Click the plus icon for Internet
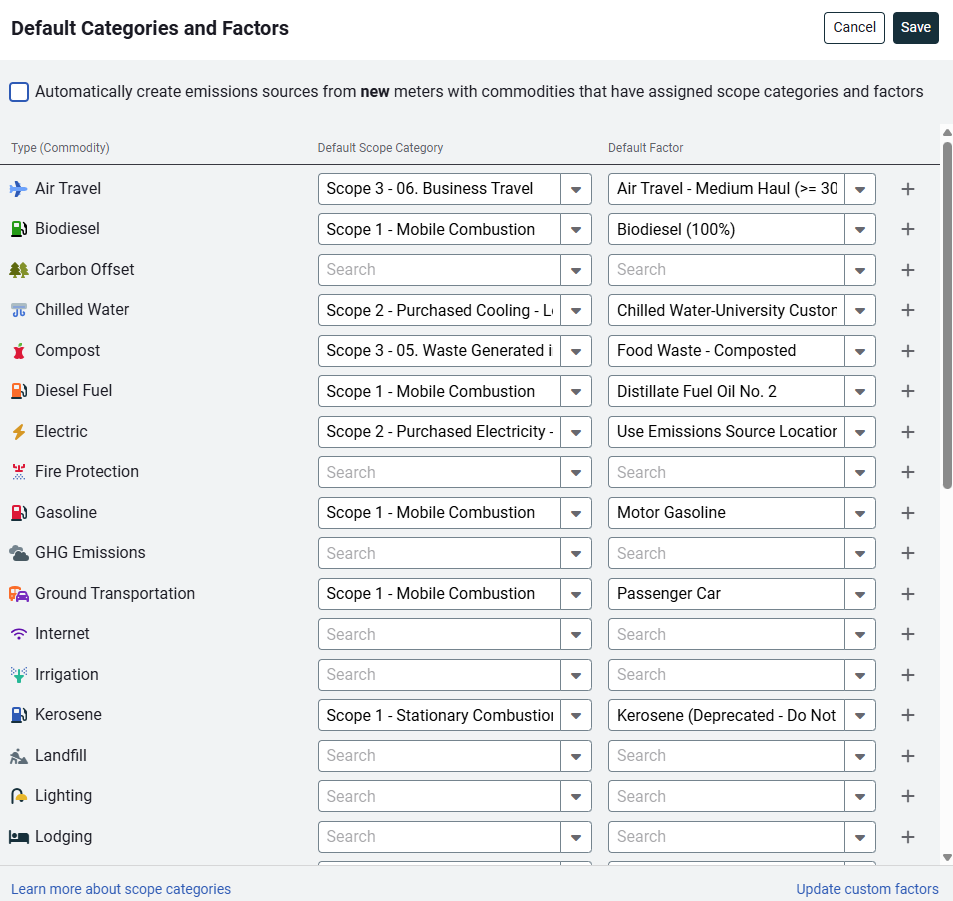 click(907, 634)
